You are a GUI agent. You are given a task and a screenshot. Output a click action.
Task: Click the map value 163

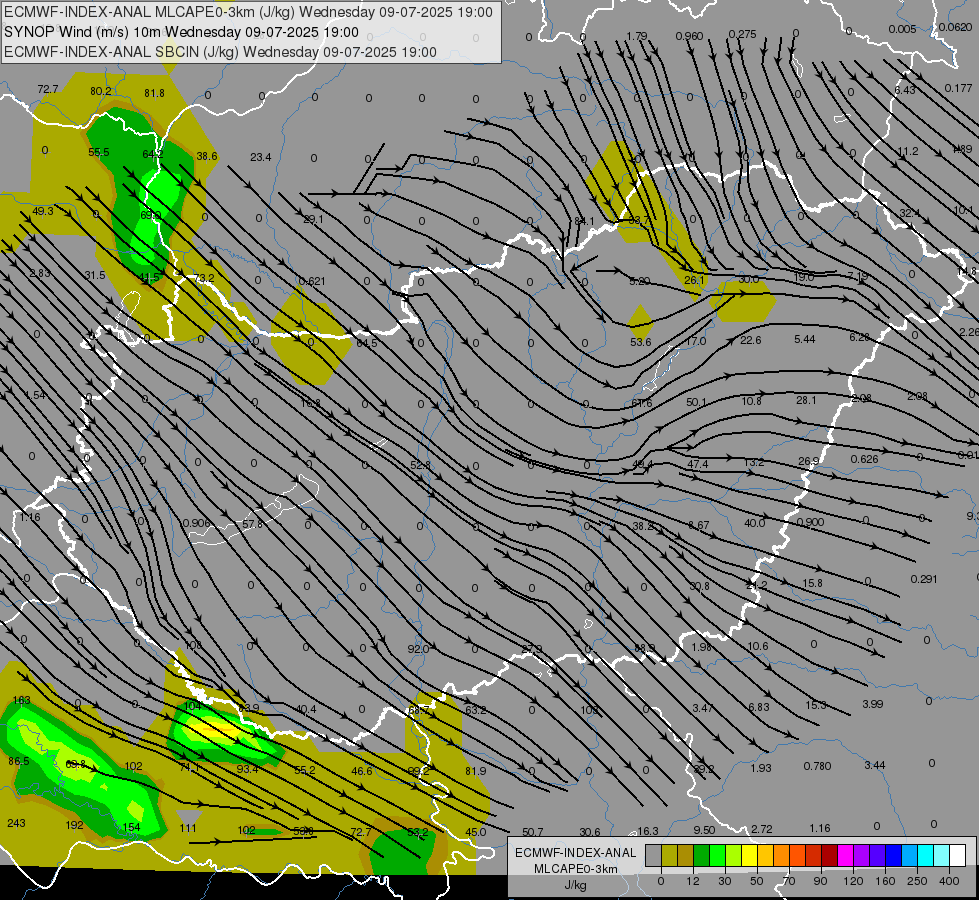point(21,700)
